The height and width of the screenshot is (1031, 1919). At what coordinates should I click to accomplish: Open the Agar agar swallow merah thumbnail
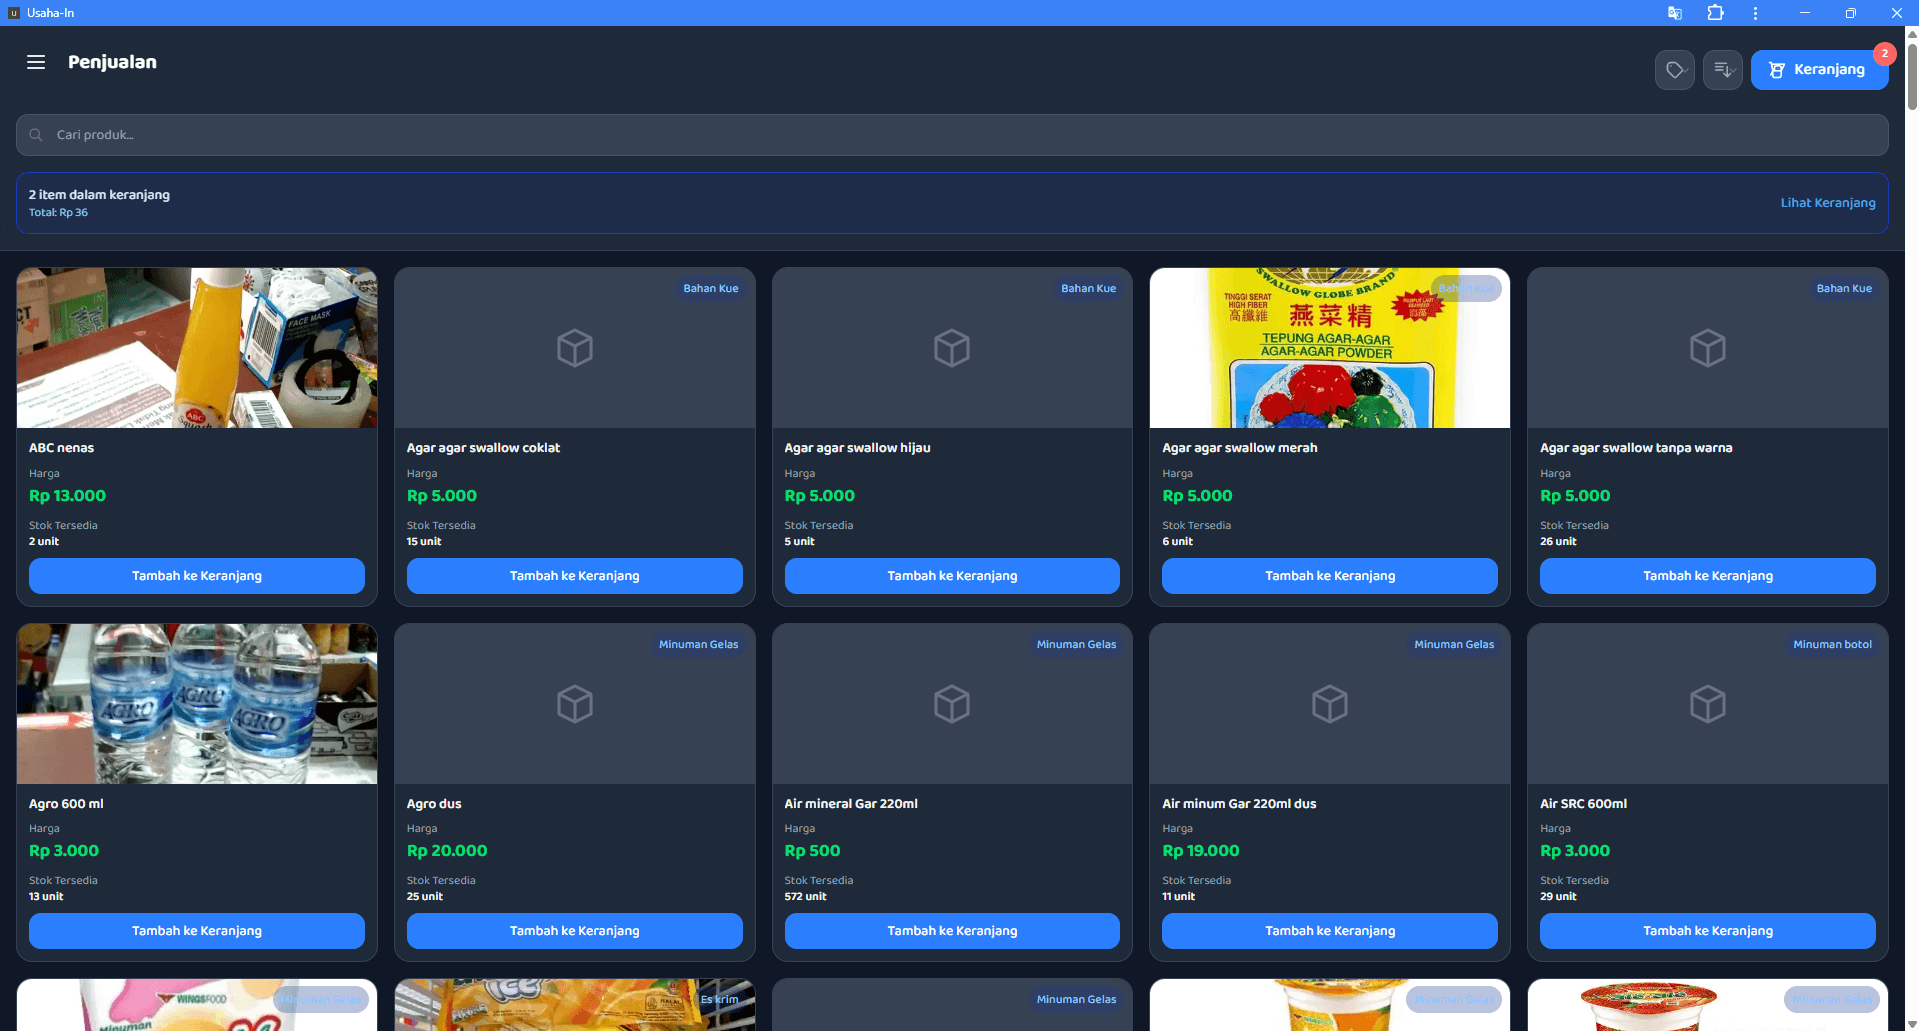(x=1329, y=347)
